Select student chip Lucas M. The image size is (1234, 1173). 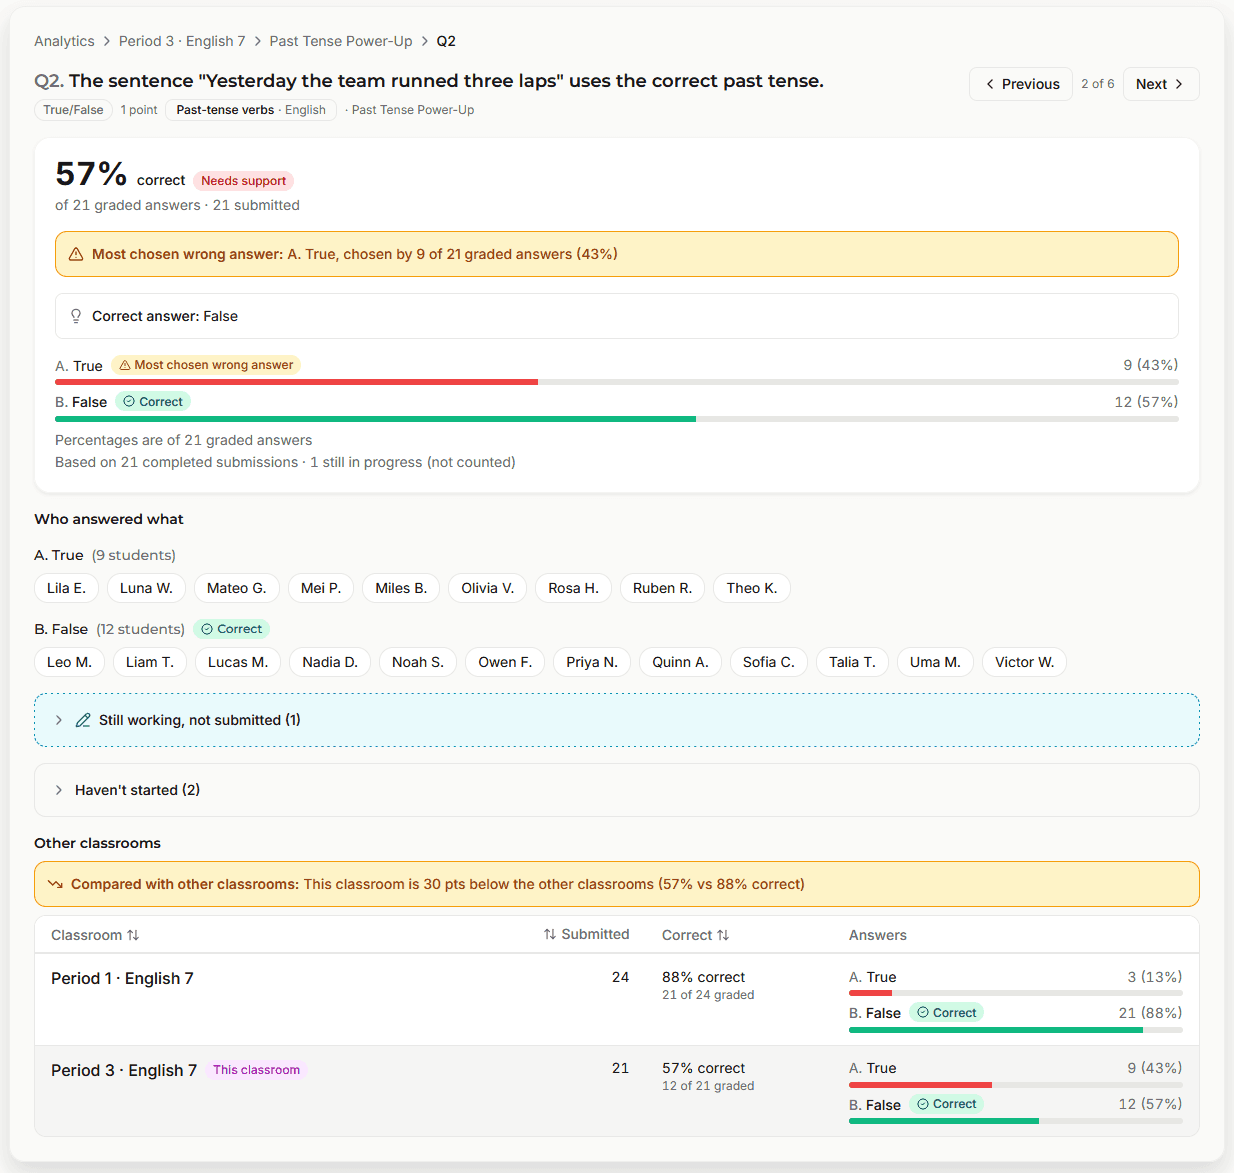pos(238,662)
